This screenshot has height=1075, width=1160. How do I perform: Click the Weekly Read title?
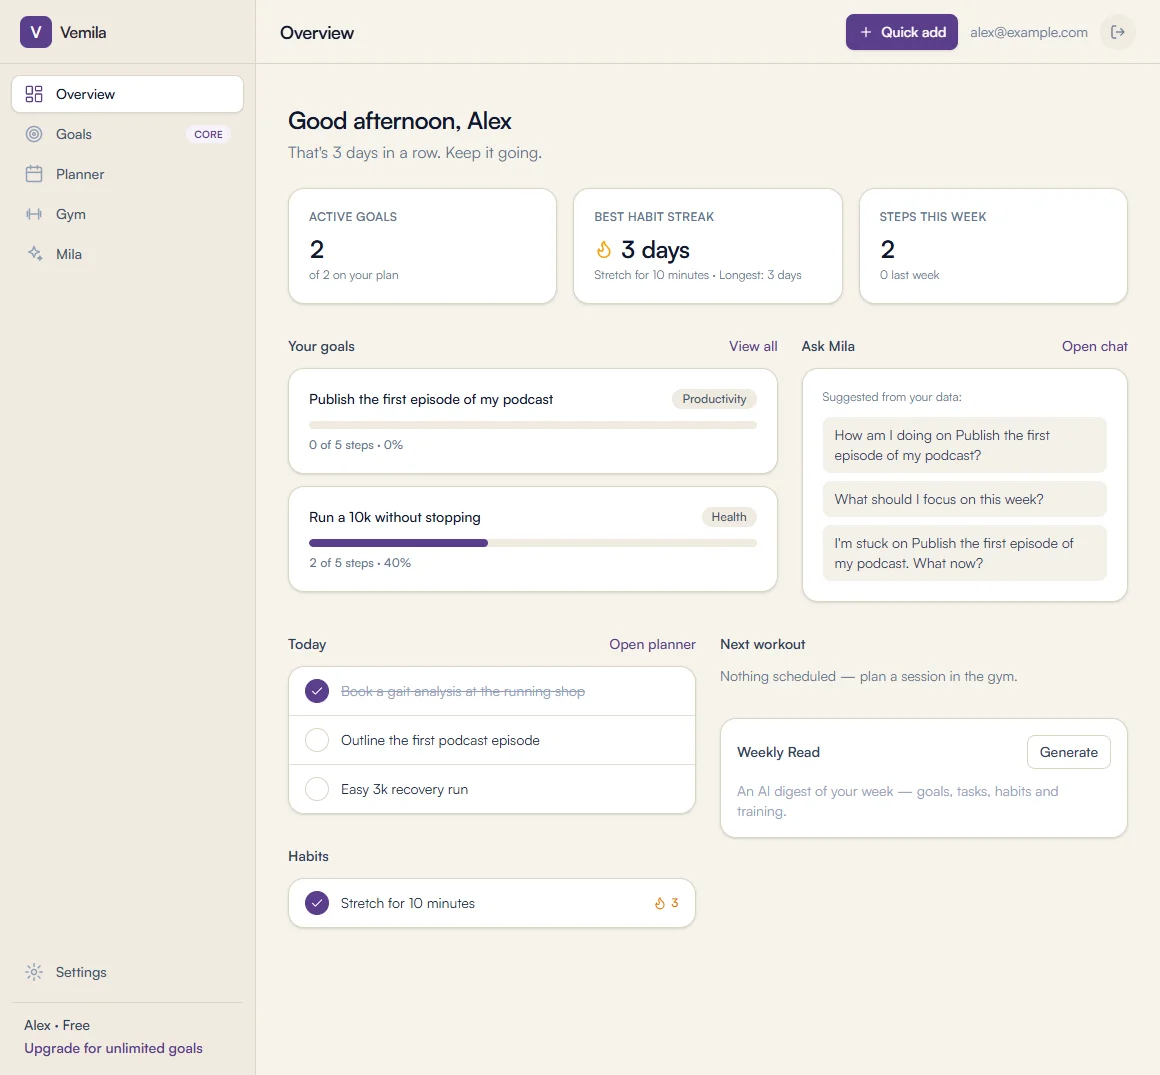coord(778,752)
